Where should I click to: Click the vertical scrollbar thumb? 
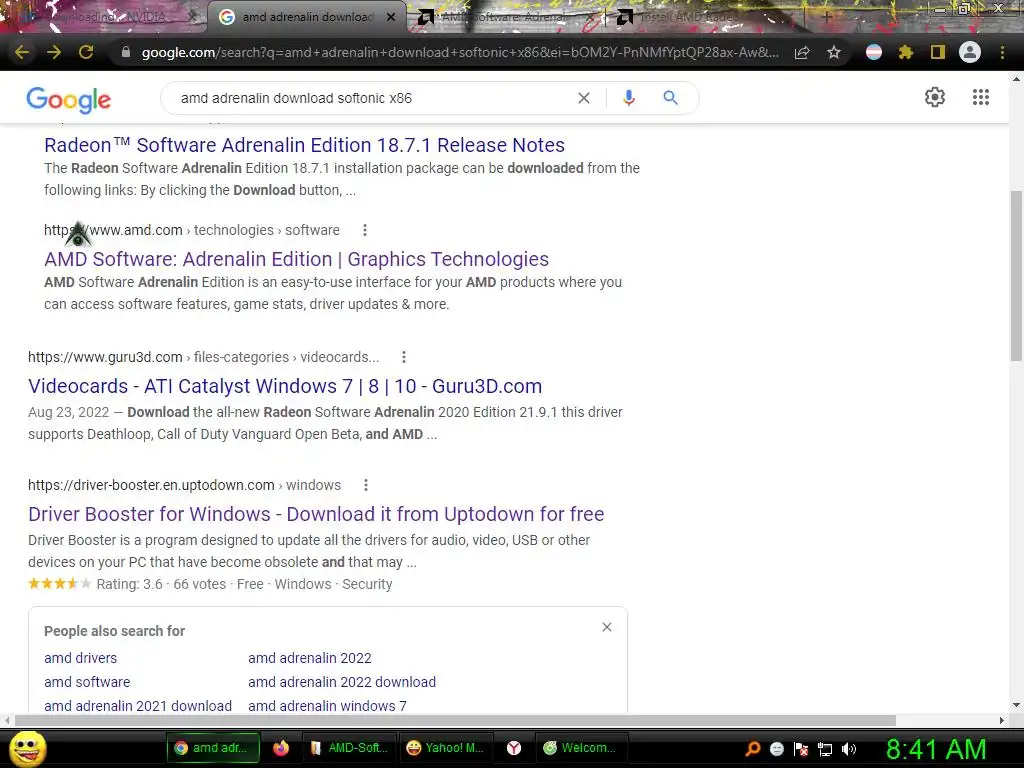(x=1016, y=276)
